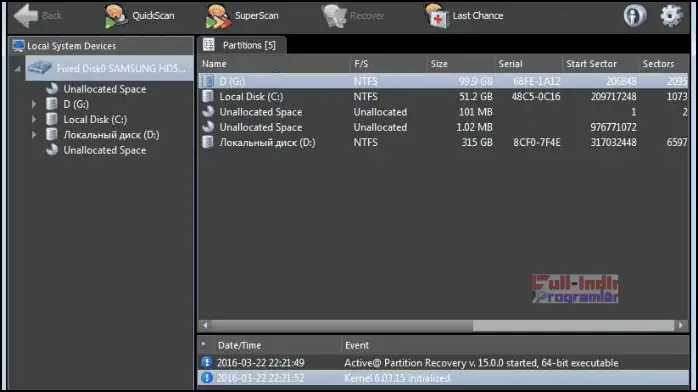Expand the D (G:) tree node
Image resolution: width=698 pixels, height=392 pixels.
[x=34, y=104]
